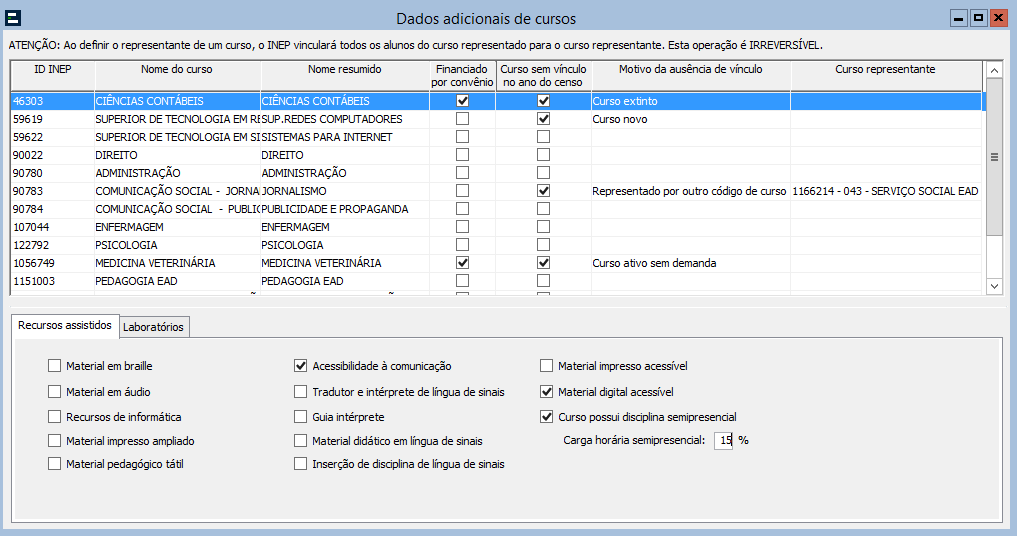Image resolution: width=1017 pixels, height=536 pixels.
Task: Uncheck Acessibilidade à comunicação
Action: [x=301, y=366]
